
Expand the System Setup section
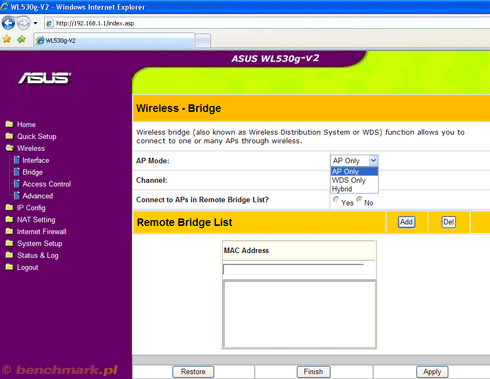coord(40,243)
